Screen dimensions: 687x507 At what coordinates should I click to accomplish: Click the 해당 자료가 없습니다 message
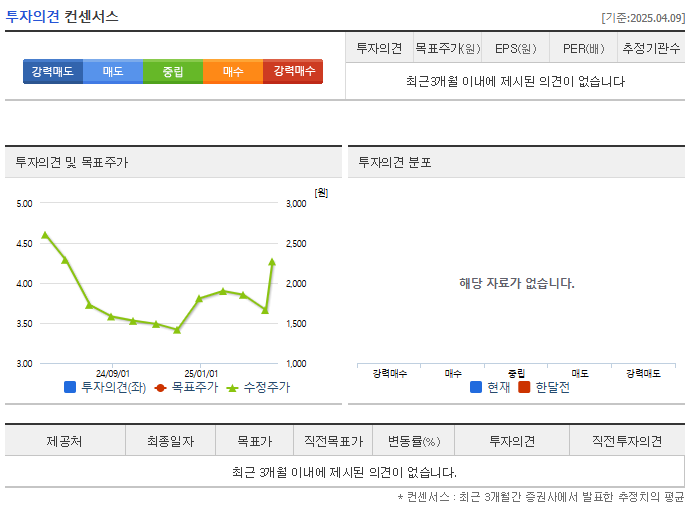tap(517, 283)
